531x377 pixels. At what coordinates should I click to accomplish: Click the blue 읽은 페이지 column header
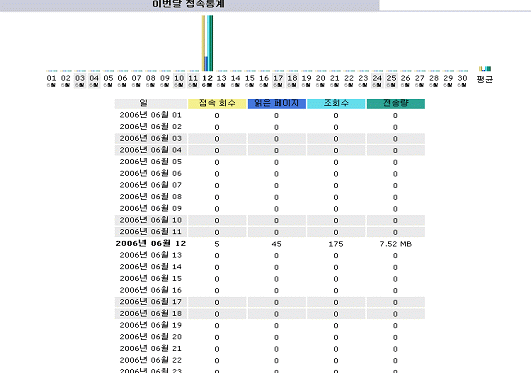pos(277,103)
